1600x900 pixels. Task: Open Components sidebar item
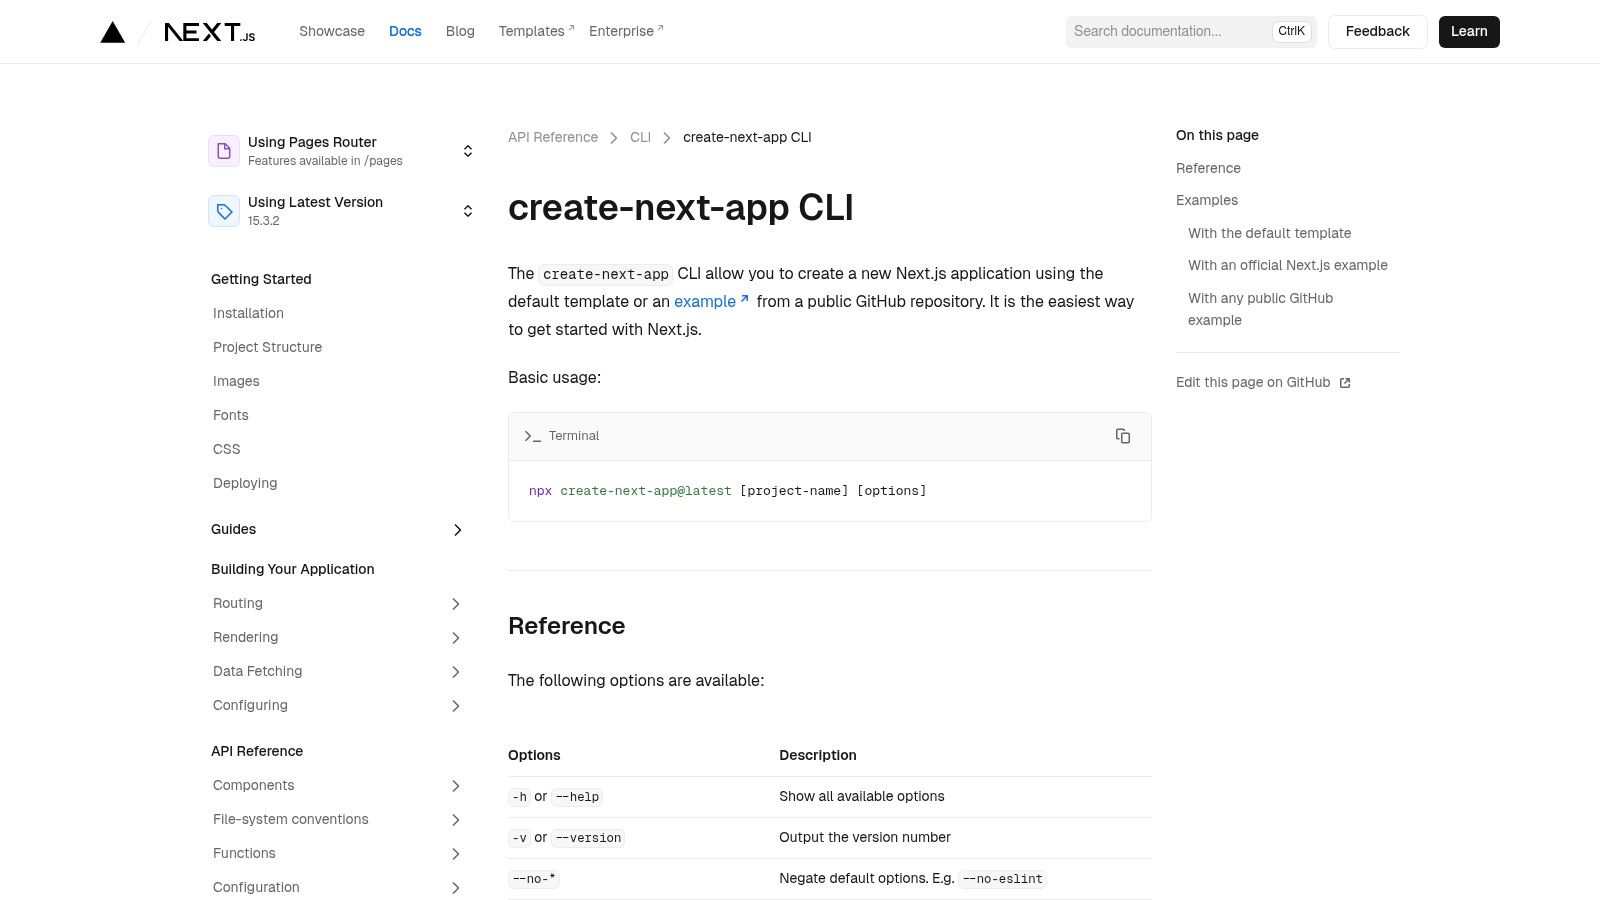[253, 785]
